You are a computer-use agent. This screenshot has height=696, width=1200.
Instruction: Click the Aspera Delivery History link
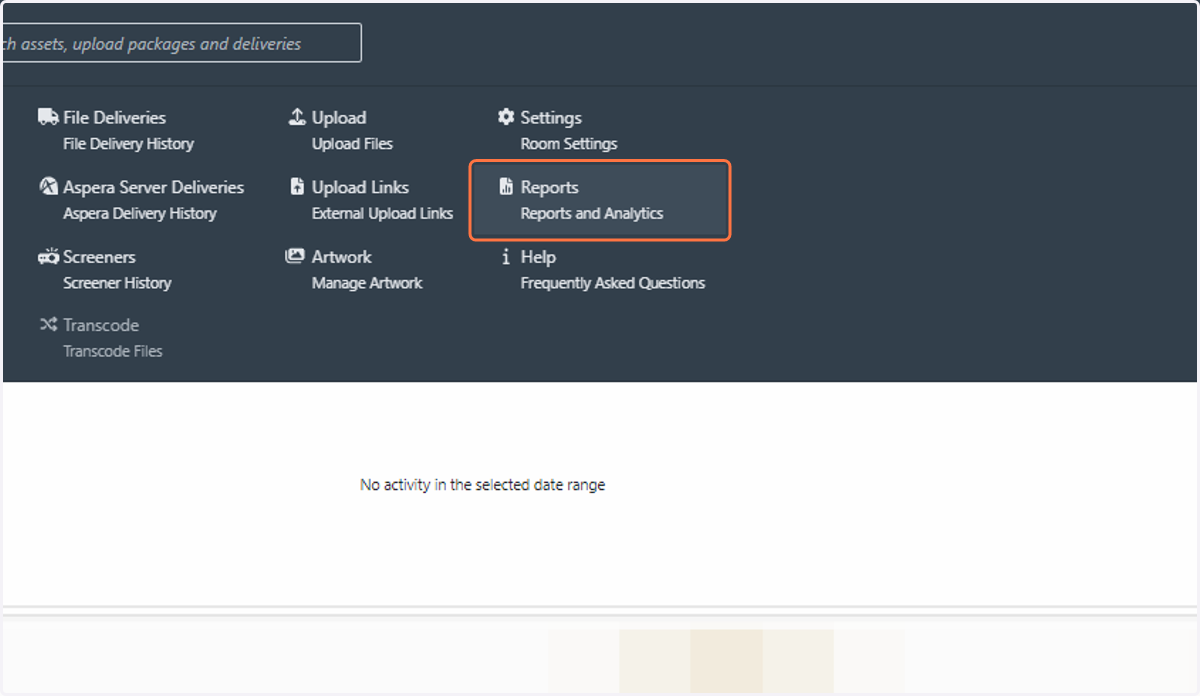(140, 214)
